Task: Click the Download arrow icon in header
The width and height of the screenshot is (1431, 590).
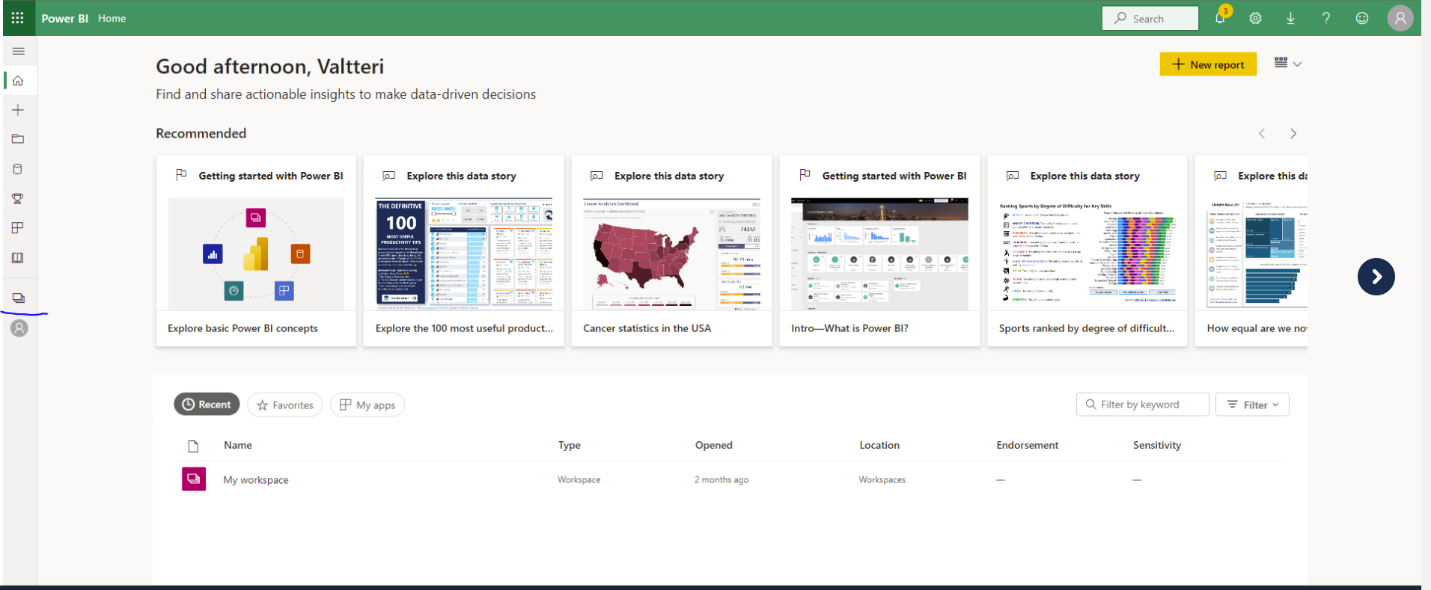Action: click(x=1291, y=18)
